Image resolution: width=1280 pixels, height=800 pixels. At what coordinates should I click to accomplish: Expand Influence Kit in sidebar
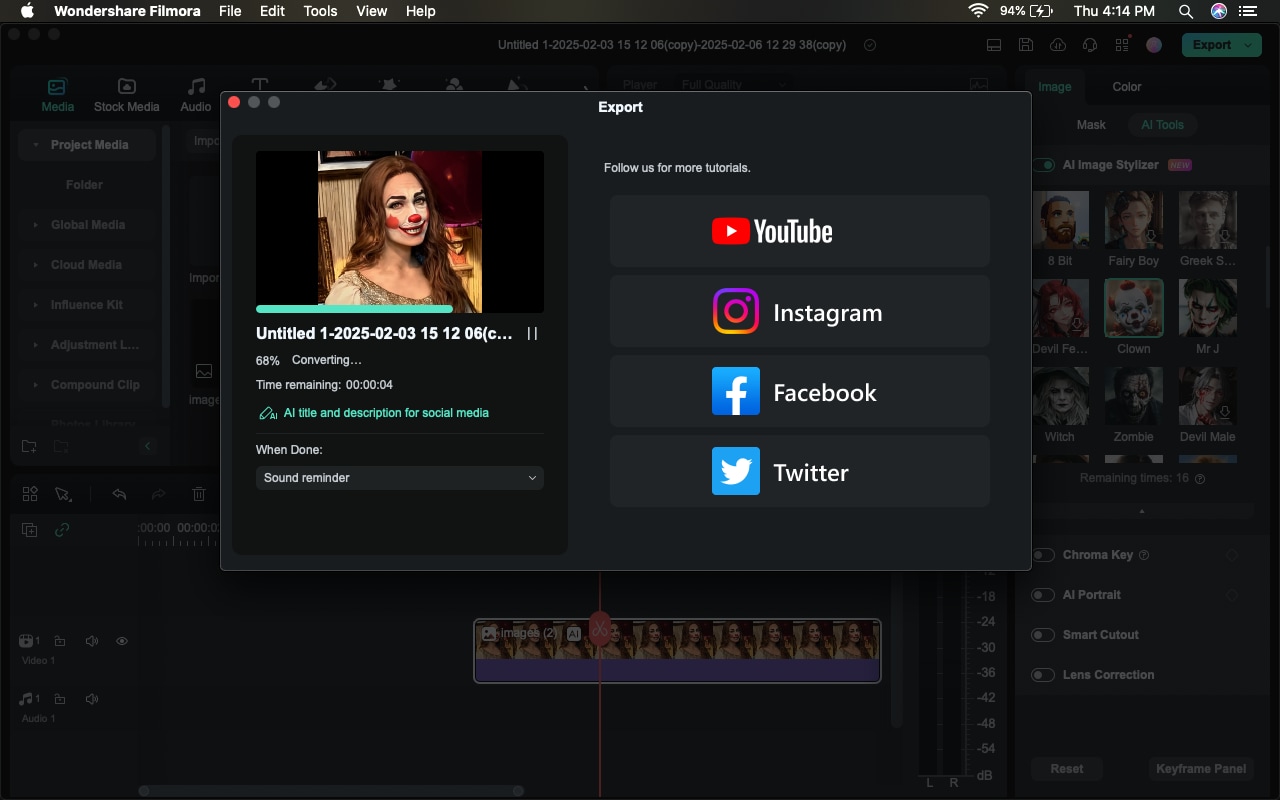pos(37,305)
